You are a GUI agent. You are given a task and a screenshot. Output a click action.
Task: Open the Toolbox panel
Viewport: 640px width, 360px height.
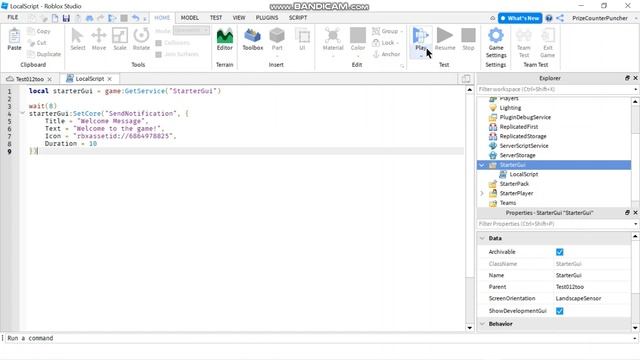point(253,39)
